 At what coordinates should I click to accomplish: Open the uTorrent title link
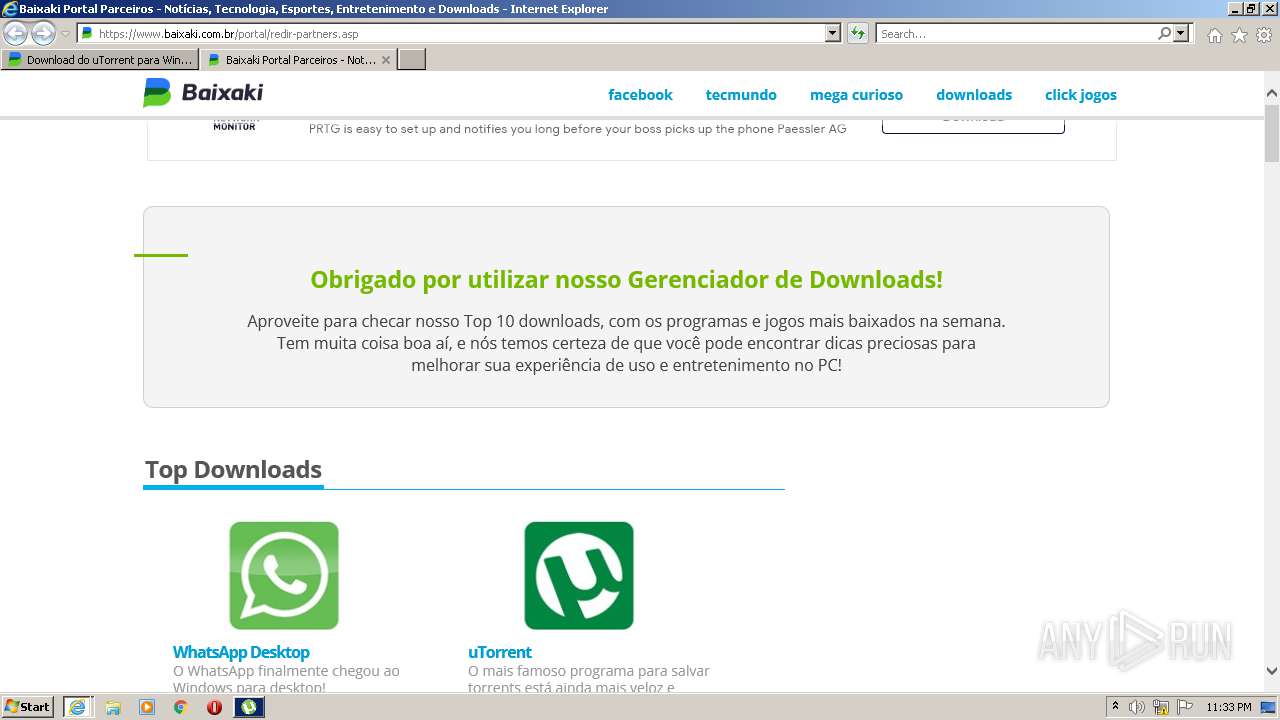click(x=500, y=652)
